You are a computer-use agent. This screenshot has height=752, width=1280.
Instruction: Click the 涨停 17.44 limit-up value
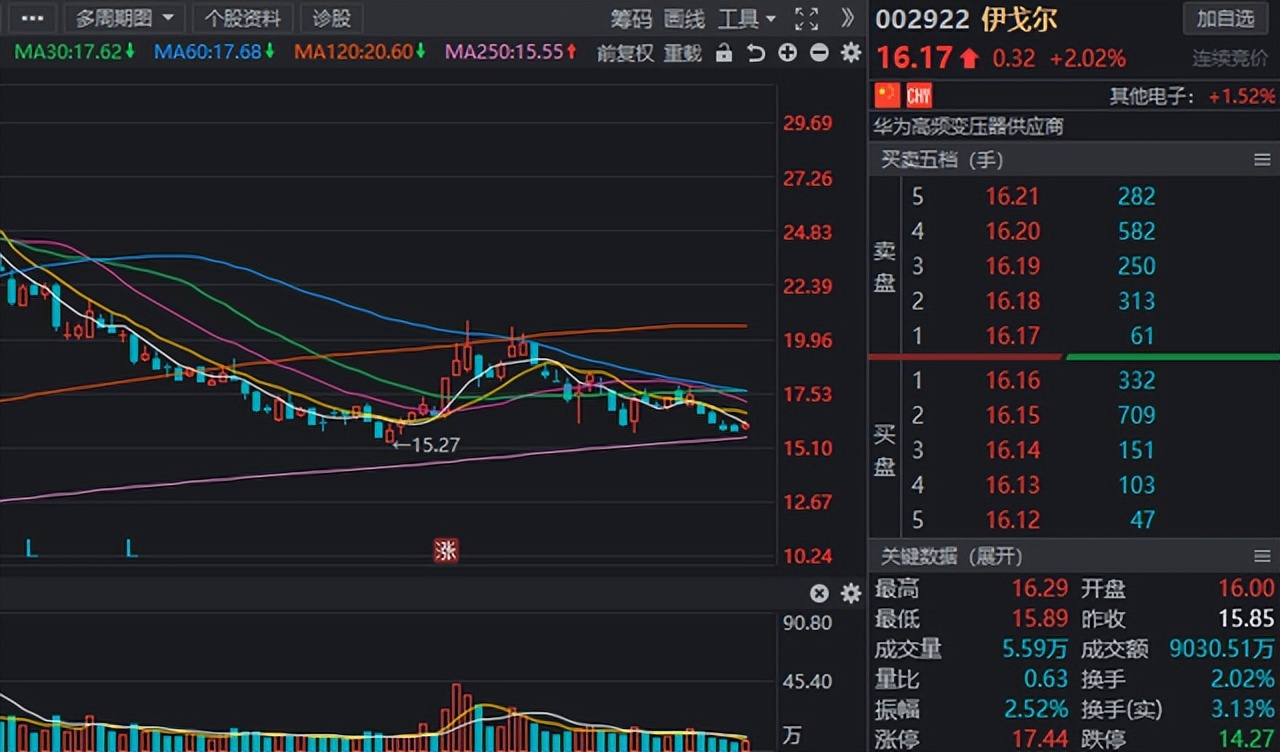1040,739
